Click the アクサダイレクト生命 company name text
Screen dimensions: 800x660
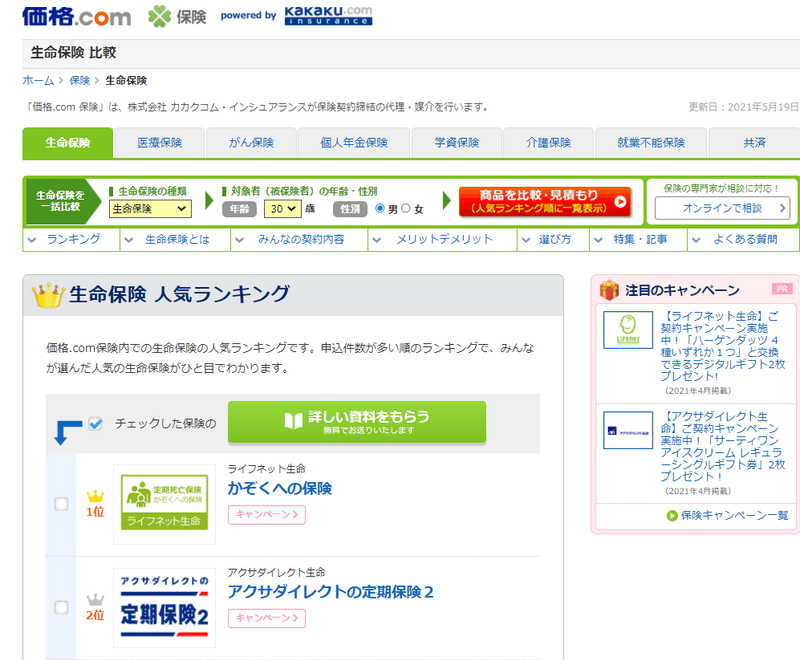(x=276, y=572)
